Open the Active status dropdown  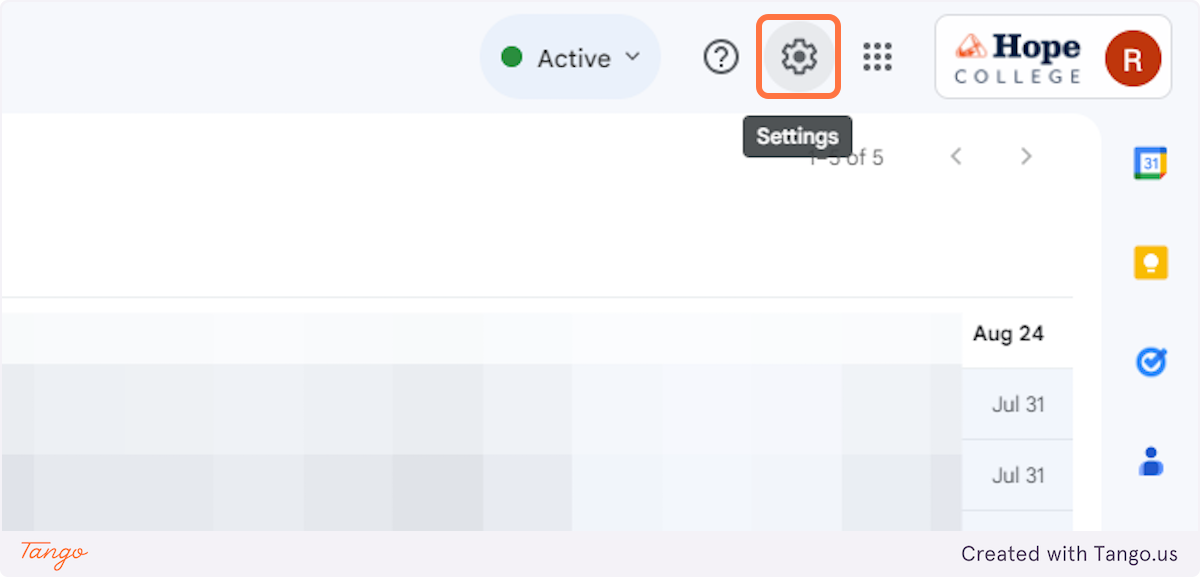[570, 58]
